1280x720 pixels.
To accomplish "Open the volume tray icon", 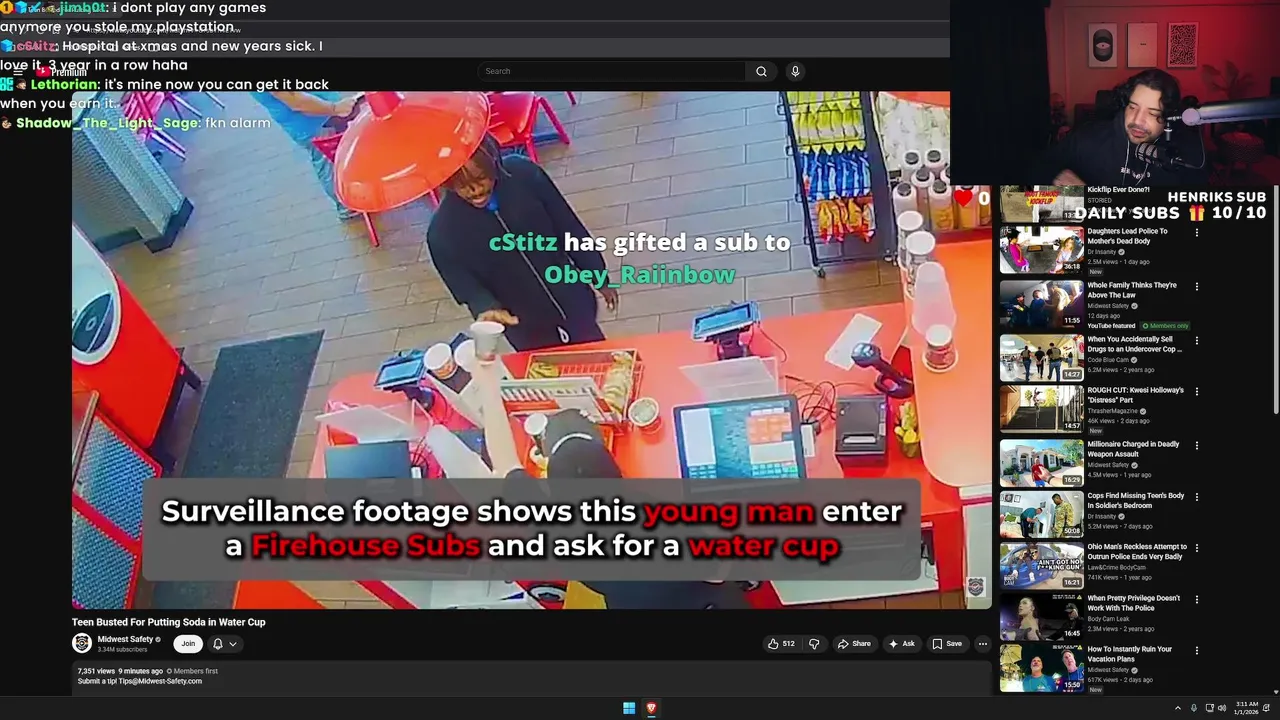I will pyautogui.click(x=1222, y=708).
